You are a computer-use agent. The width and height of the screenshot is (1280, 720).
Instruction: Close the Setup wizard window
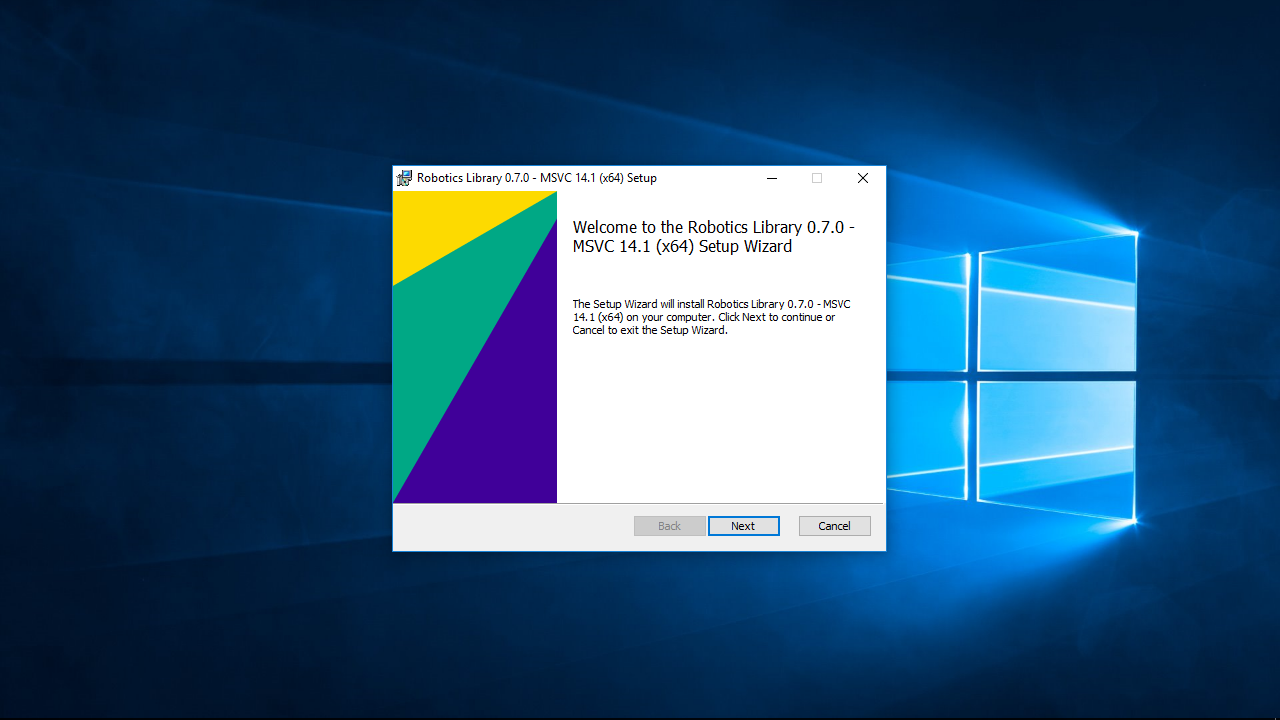862,178
